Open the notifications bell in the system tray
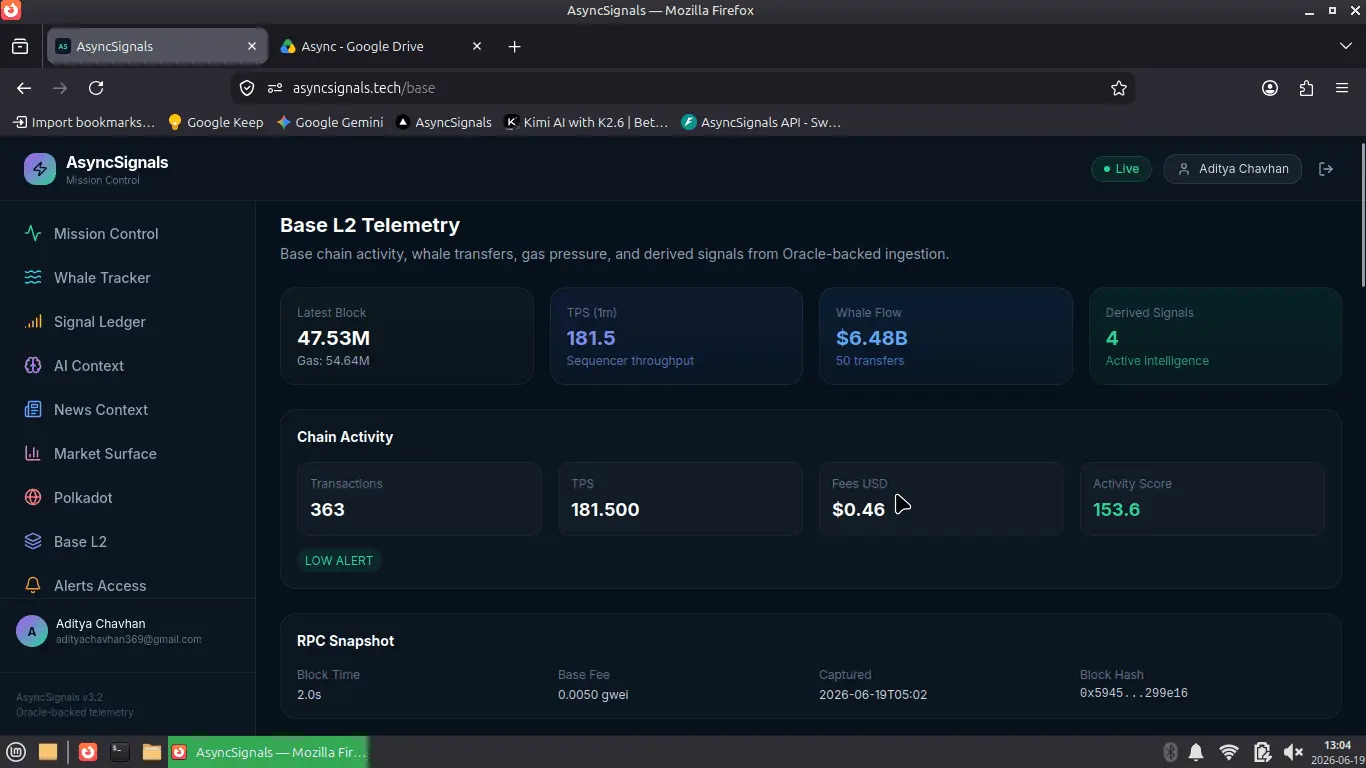Viewport: 1366px width, 768px height. (x=1196, y=752)
